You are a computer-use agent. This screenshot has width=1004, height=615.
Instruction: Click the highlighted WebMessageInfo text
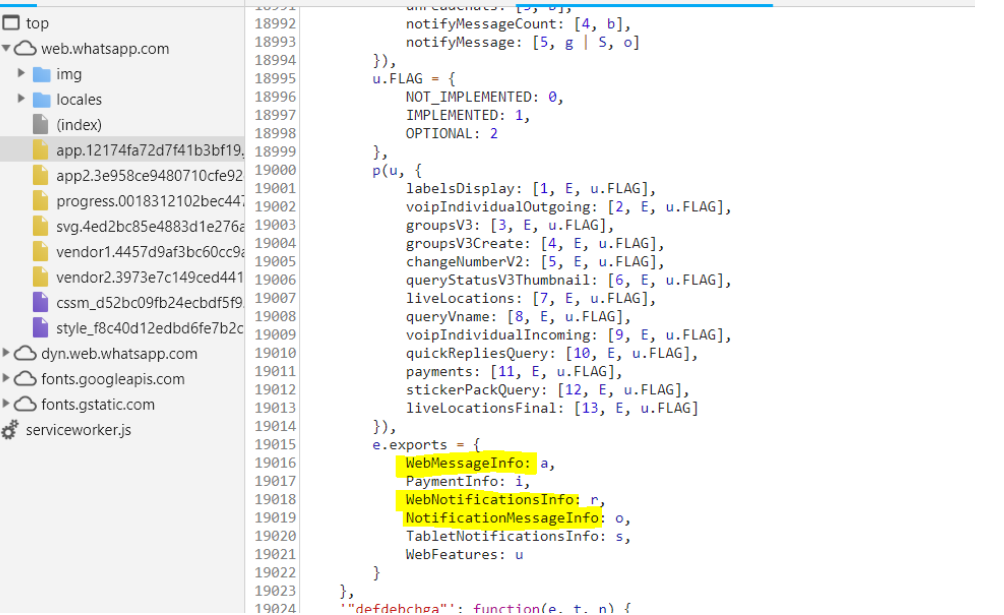(x=464, y=463)
